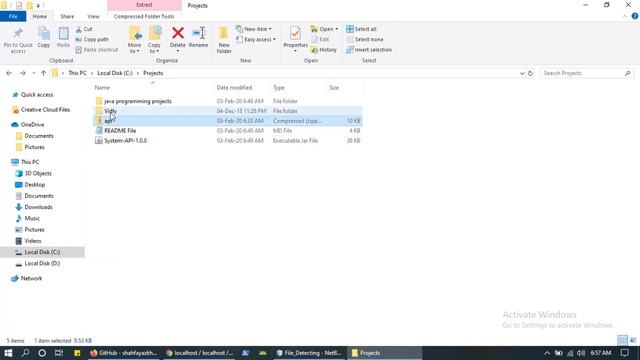
Task: Open Music in navigation pane
Action: click(x=32, y=218)
